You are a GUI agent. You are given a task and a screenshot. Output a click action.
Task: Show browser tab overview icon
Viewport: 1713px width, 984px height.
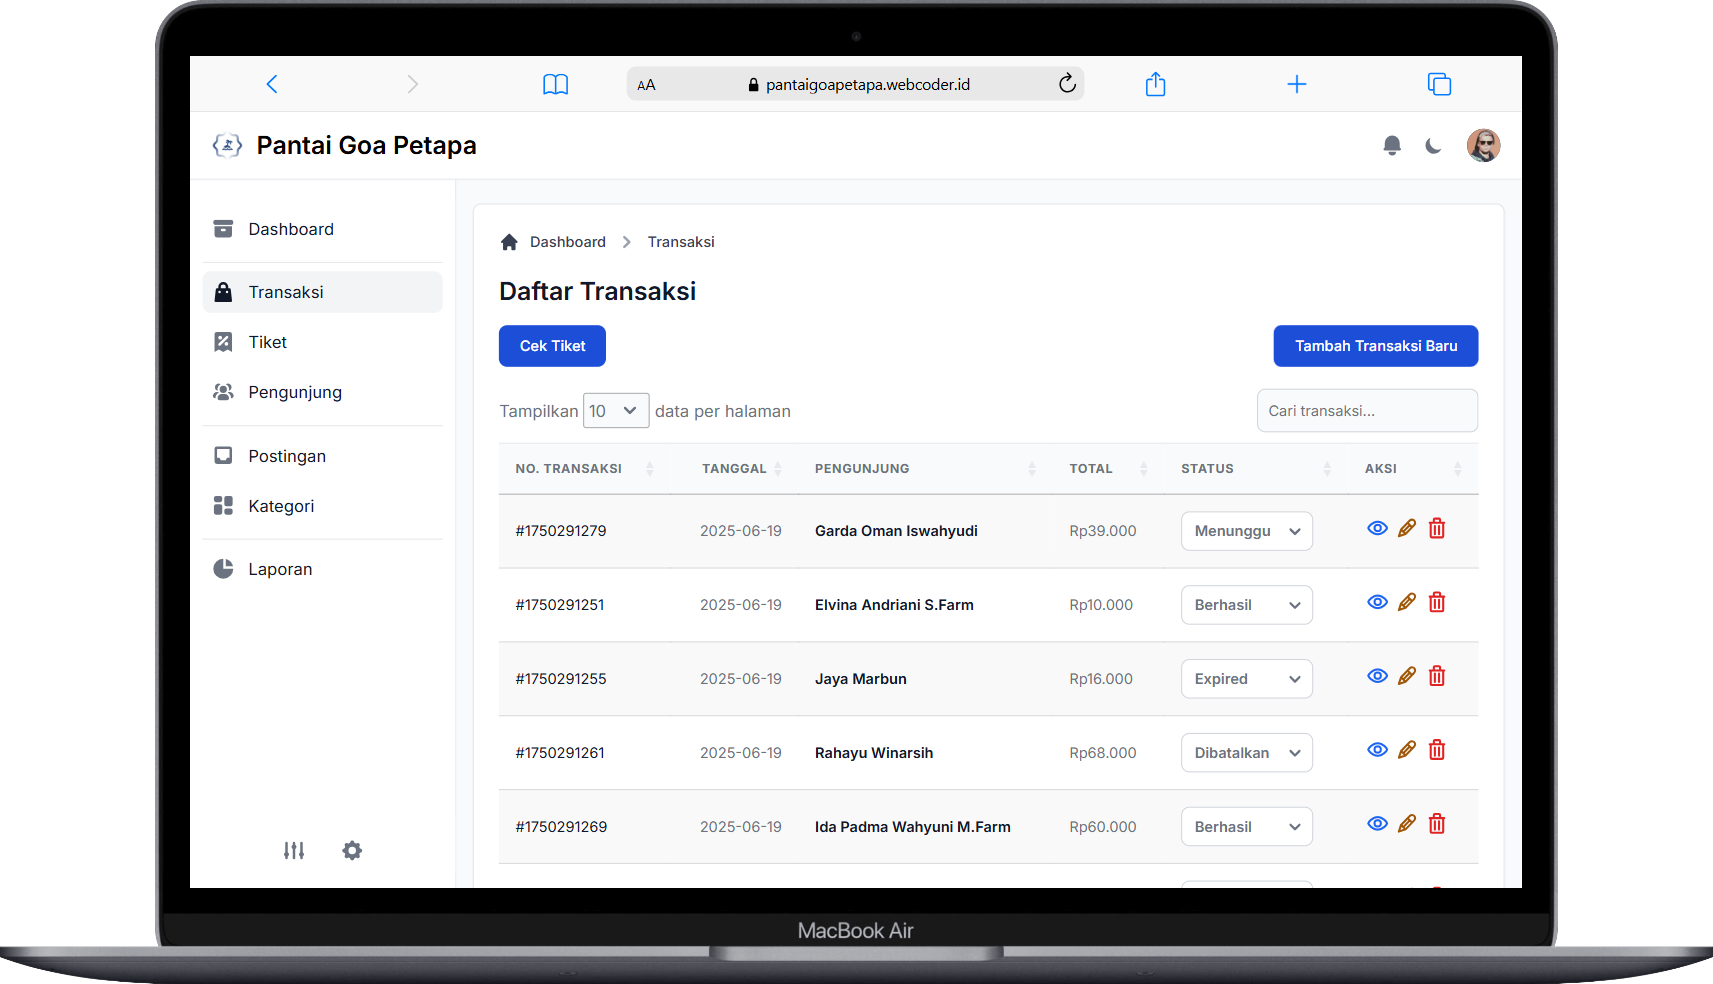click(x=1439, y=84)
